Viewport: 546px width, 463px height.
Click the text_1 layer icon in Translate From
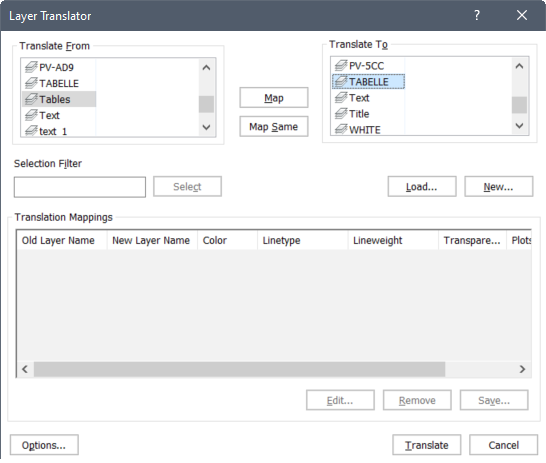31,131
